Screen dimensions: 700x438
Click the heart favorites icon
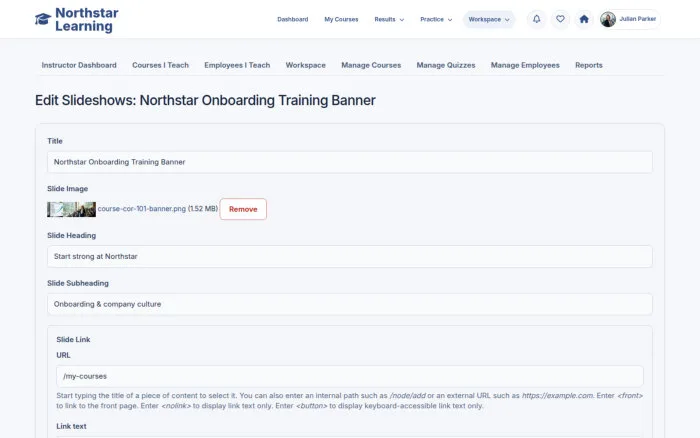click(x=560, y=19)
